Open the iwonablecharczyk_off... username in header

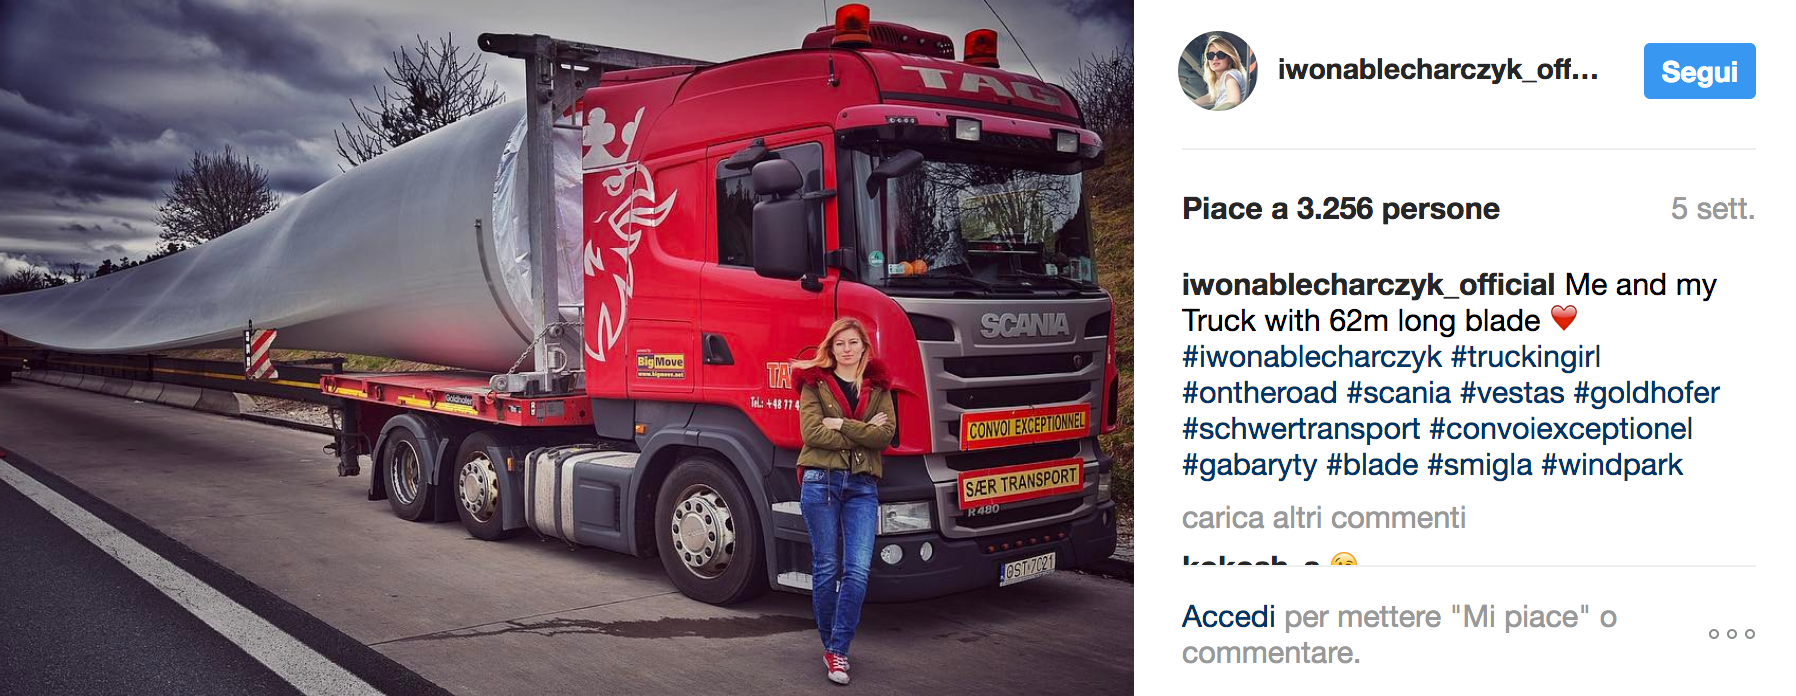pyautogui.click(x=1438, y=69)
